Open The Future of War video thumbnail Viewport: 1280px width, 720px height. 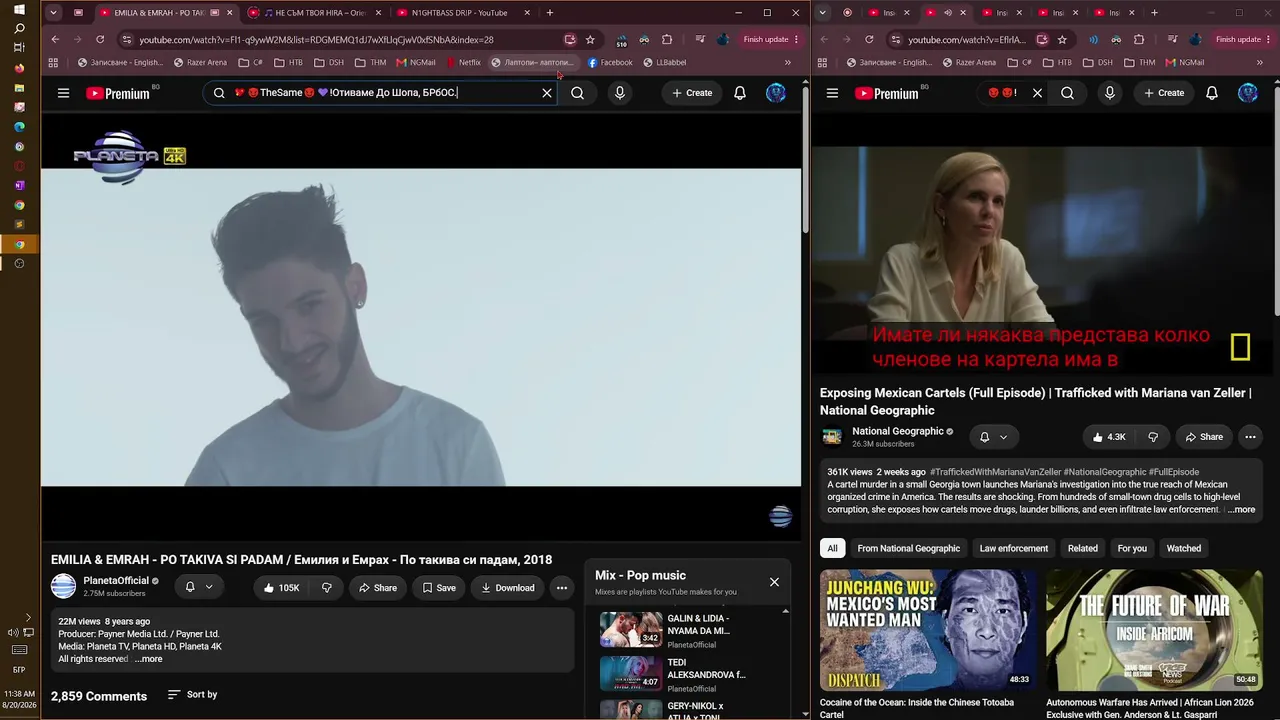(x=1155, y=629)
